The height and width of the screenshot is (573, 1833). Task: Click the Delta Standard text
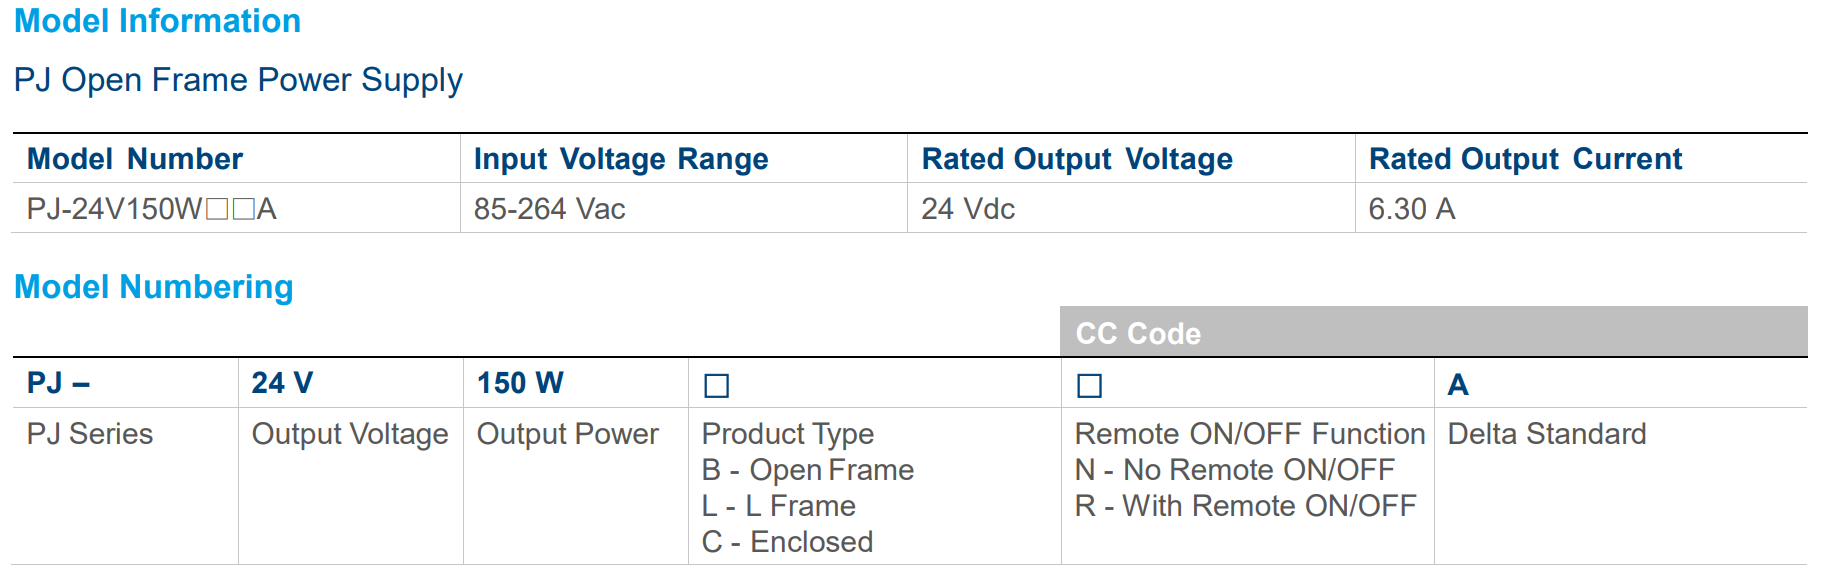[x=1546, y=434]
